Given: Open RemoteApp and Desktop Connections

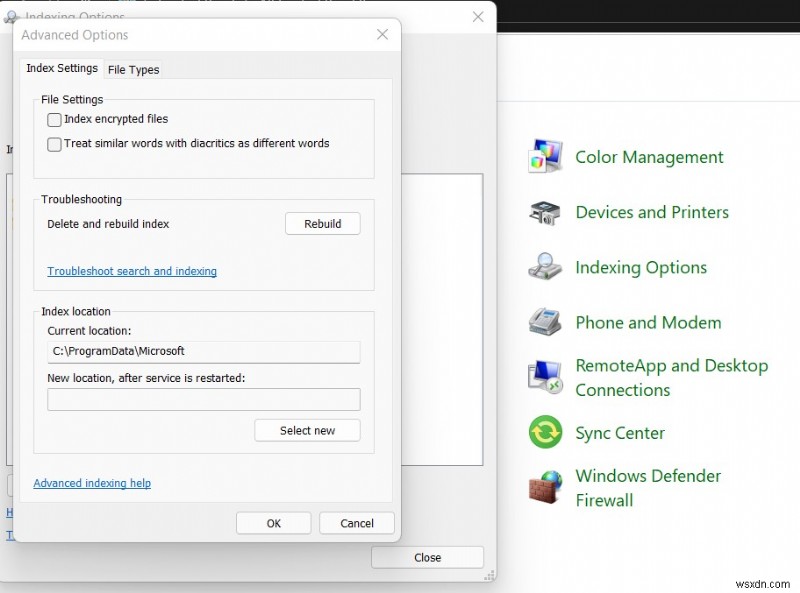Looking at the screenshot, I should pos(672,377).
